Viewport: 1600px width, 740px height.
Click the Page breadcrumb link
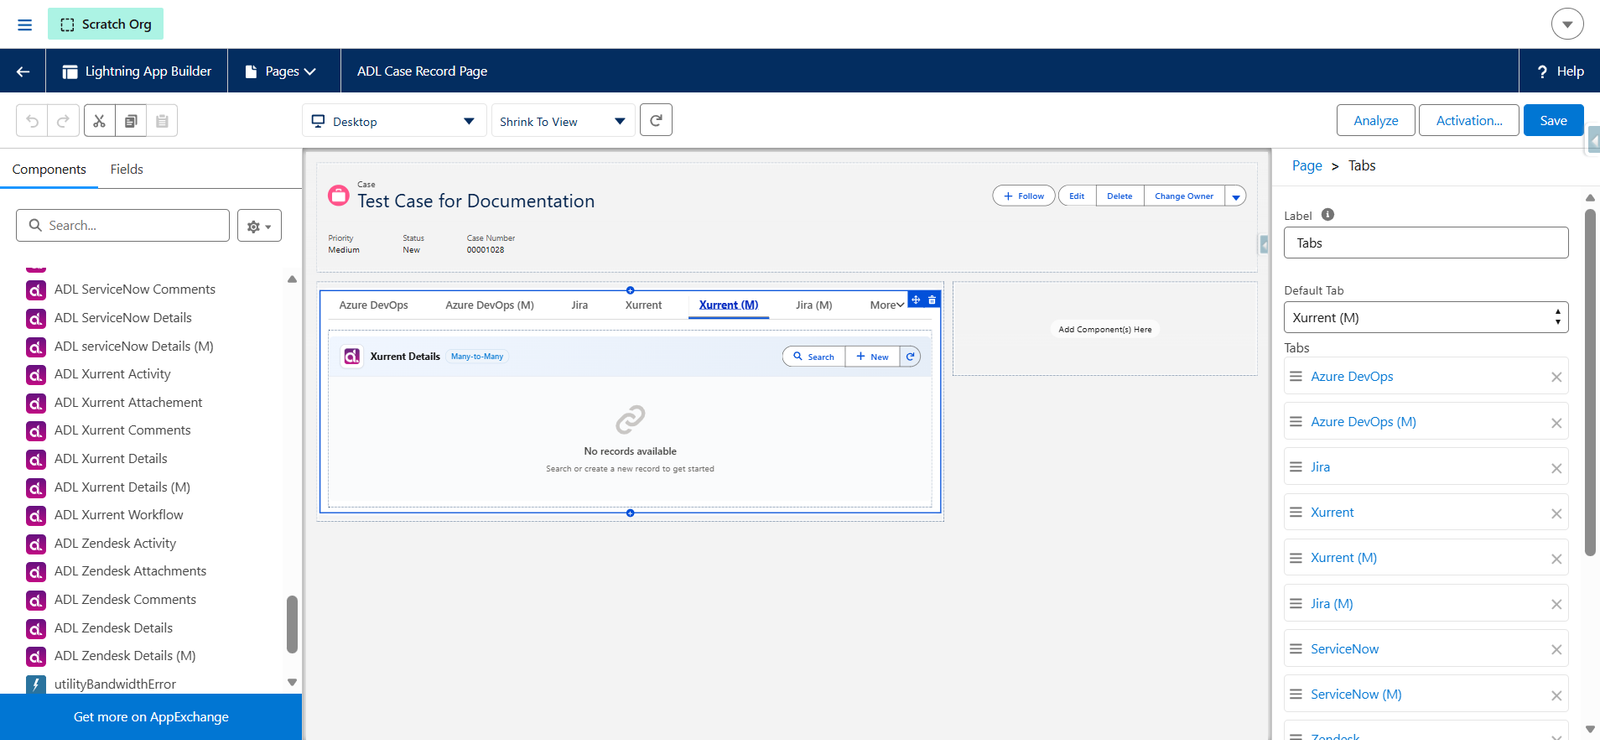click(1307, 166)
